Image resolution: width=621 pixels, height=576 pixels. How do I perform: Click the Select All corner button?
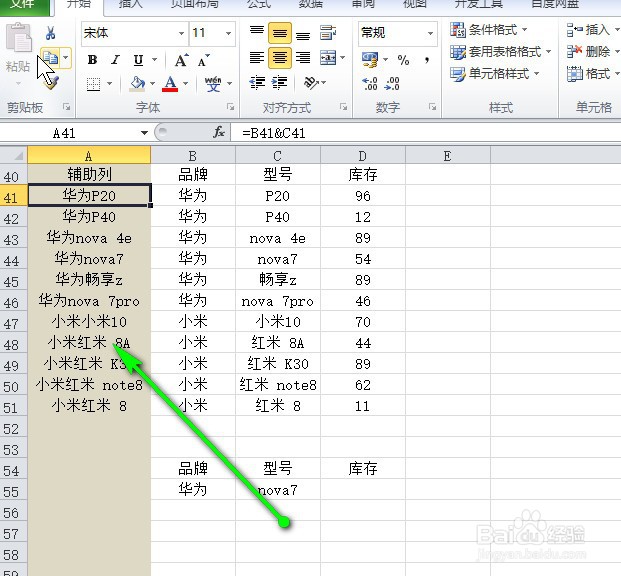point(13,155)
